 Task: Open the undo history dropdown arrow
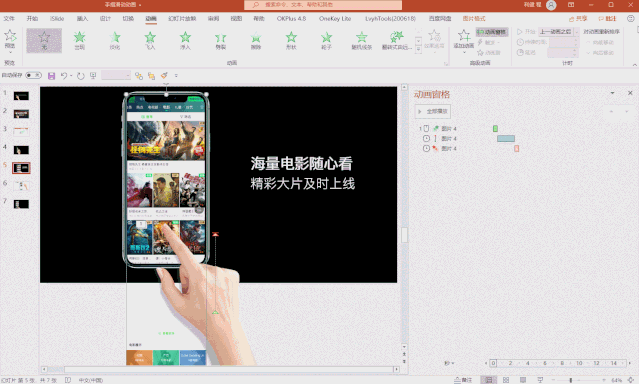71,76
